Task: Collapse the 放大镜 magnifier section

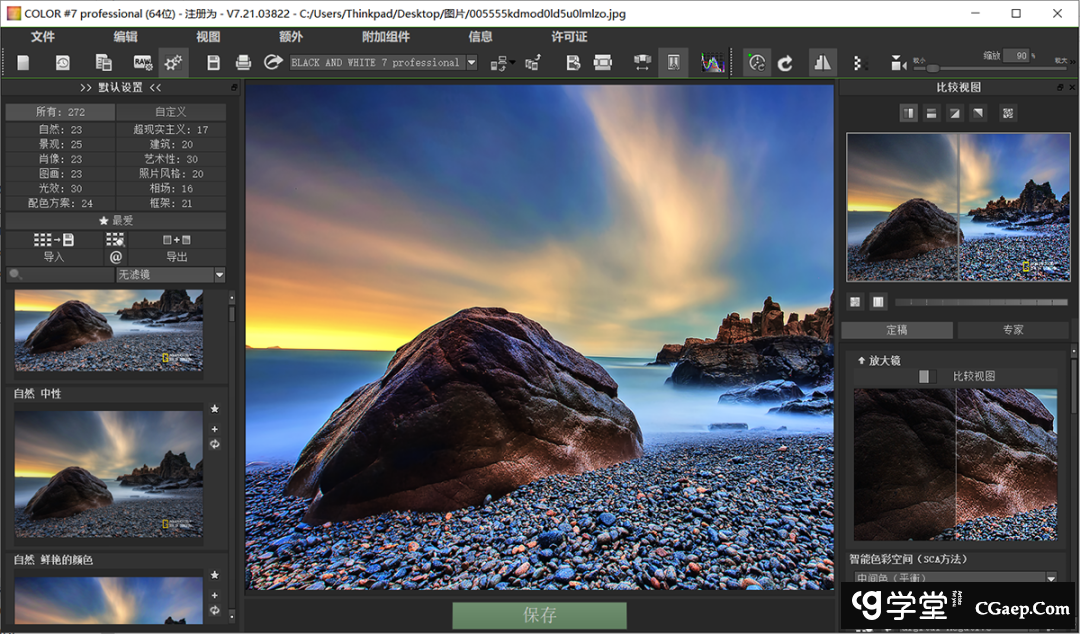Action: pyautogui.click(x=861, y=360)
